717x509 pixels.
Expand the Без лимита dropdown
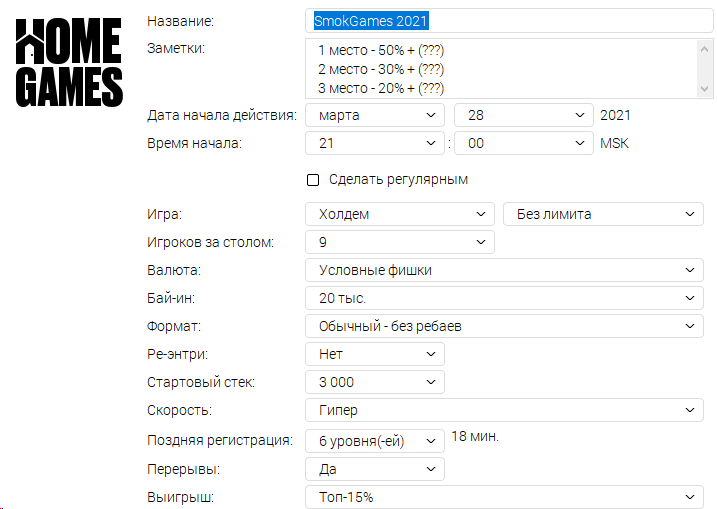(x=603, y=214)
